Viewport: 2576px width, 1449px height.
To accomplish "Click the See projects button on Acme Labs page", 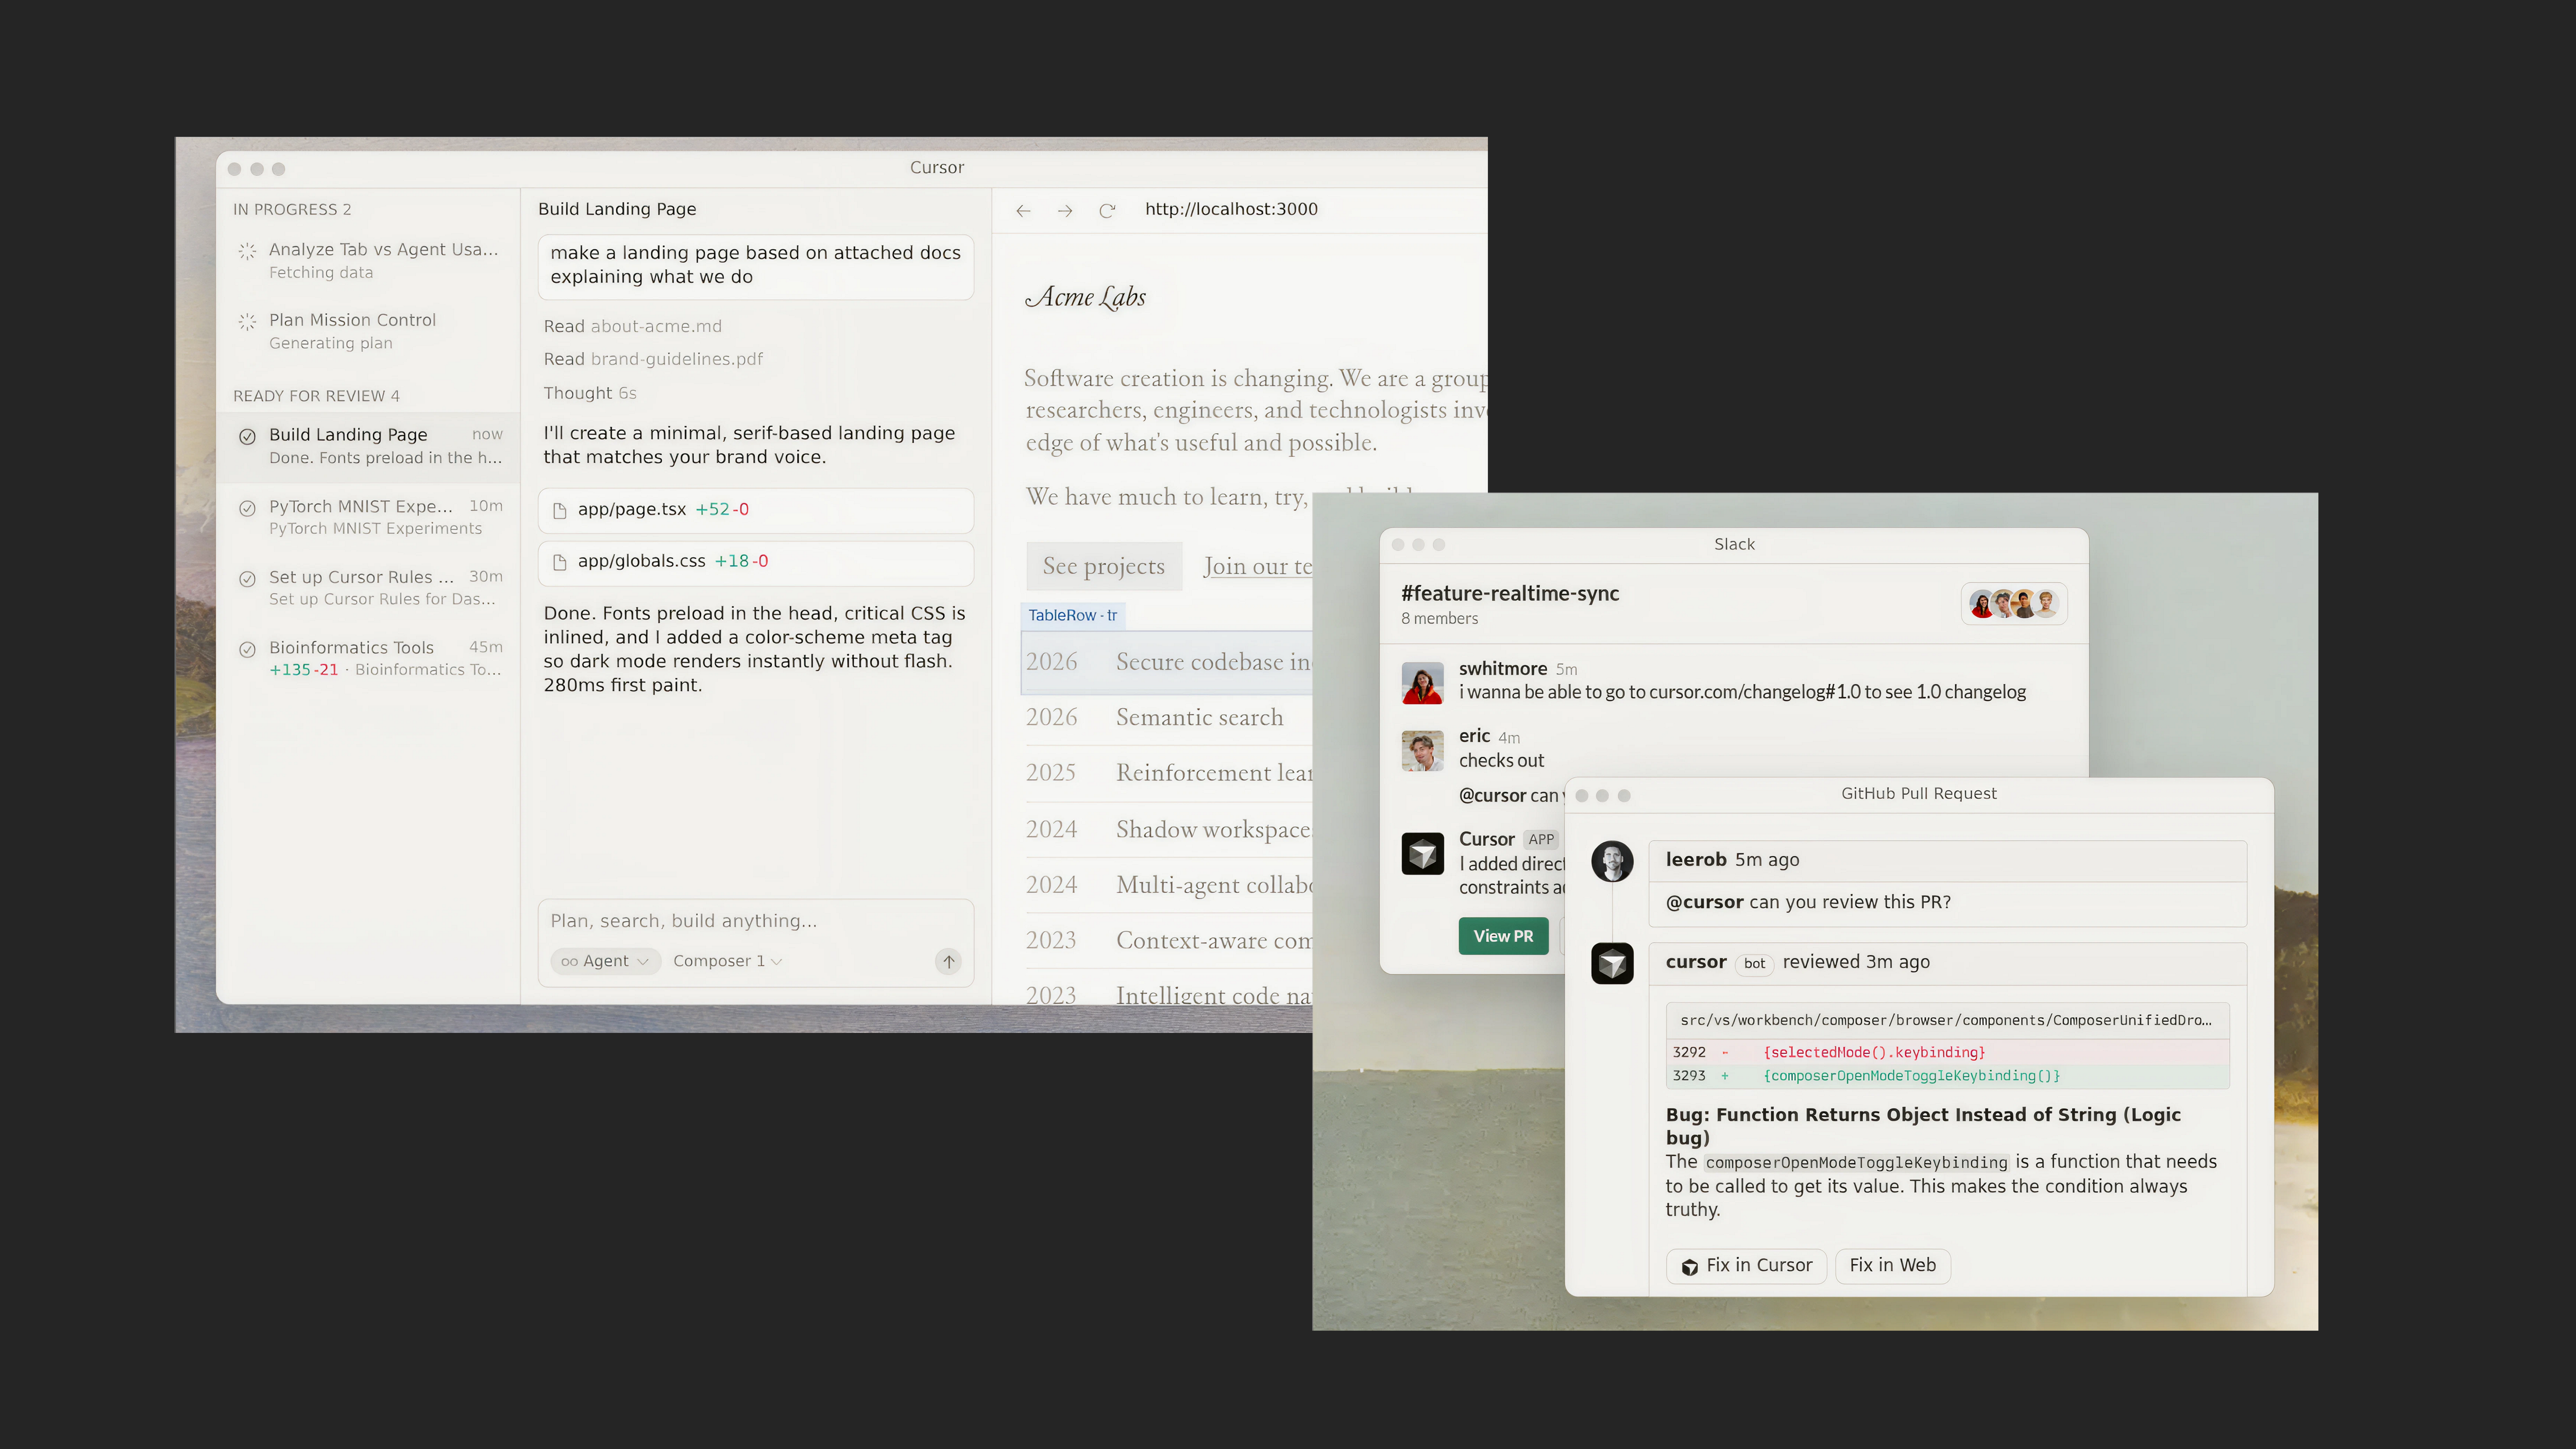I will tap(1103, 566).
